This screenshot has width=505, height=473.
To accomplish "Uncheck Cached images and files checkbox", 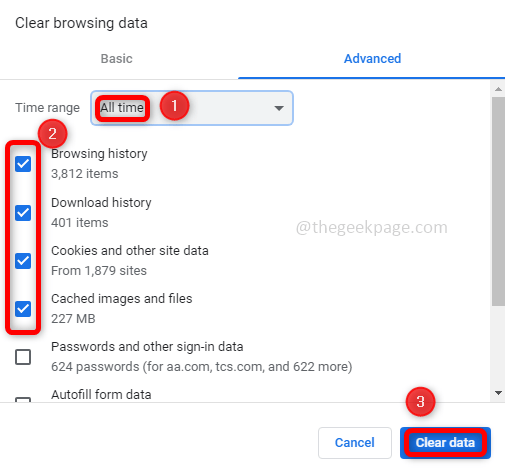I will pyautogui.click(x=23, y=309).
